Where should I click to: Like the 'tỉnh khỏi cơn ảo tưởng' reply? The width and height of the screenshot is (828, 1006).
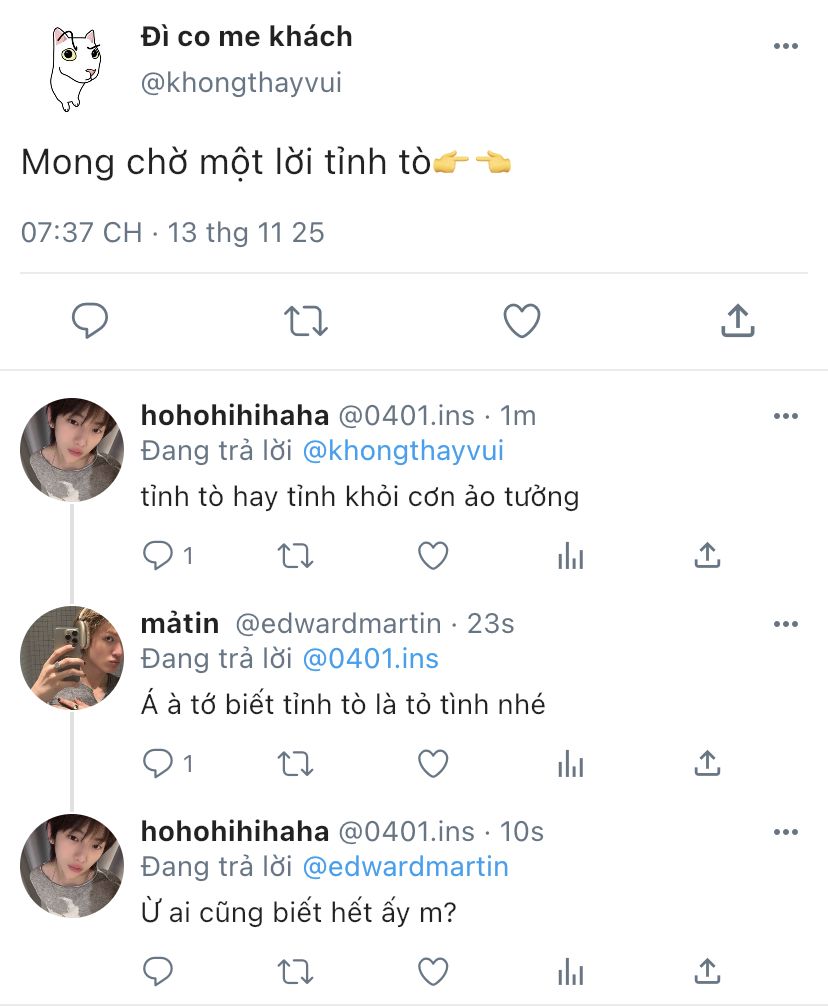point(432,556)
